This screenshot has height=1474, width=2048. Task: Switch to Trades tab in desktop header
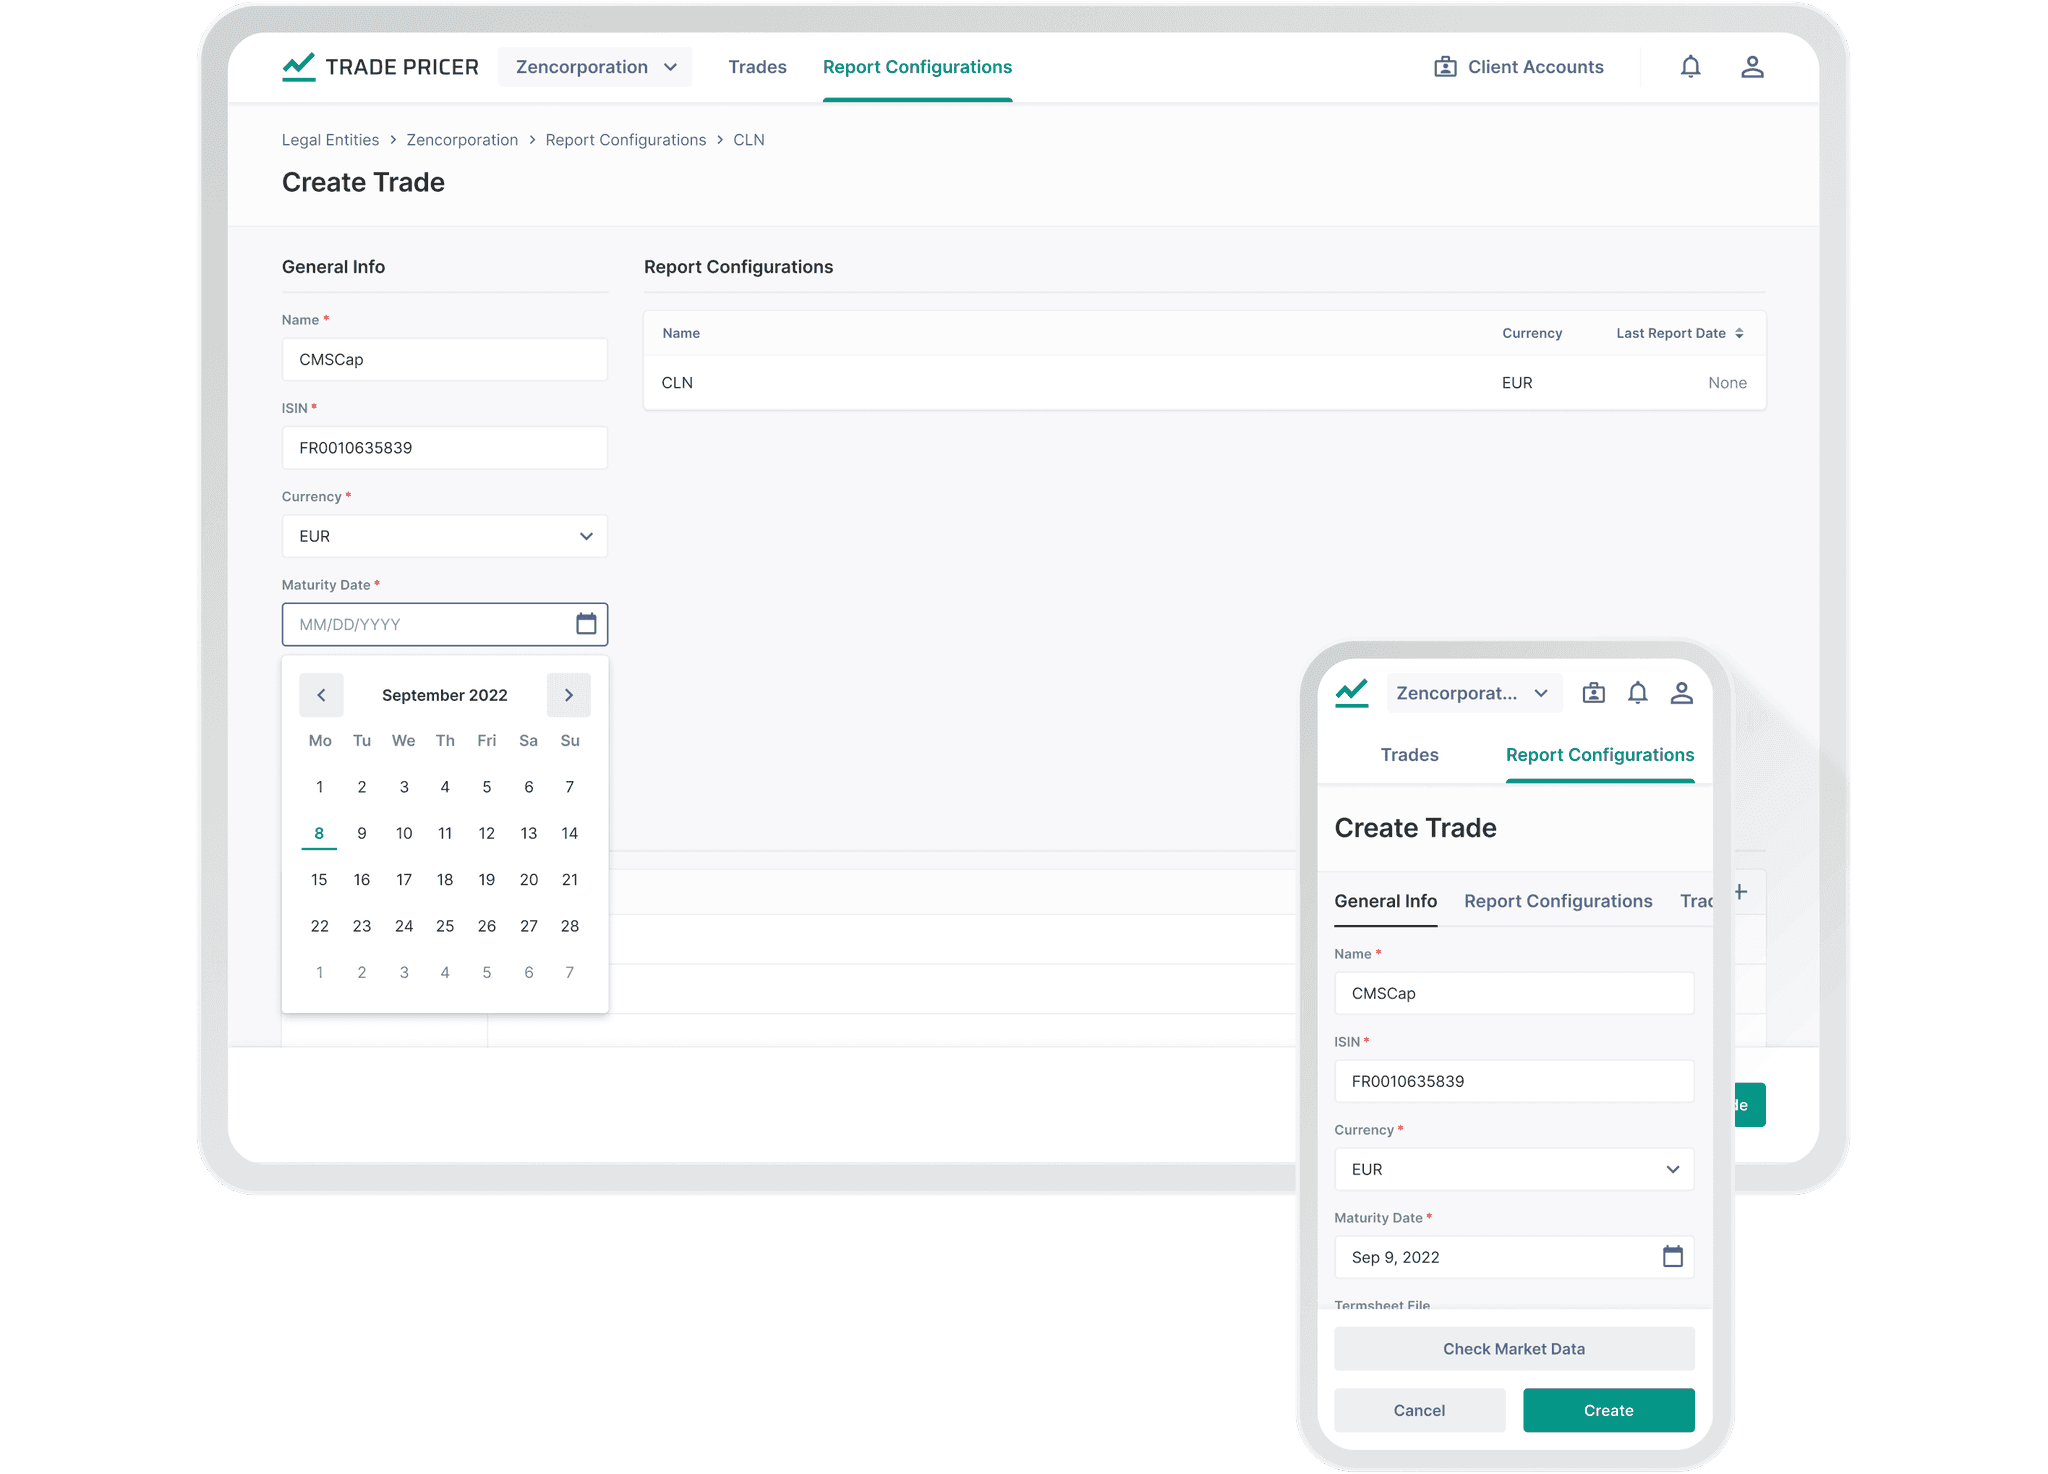point(757,67)
